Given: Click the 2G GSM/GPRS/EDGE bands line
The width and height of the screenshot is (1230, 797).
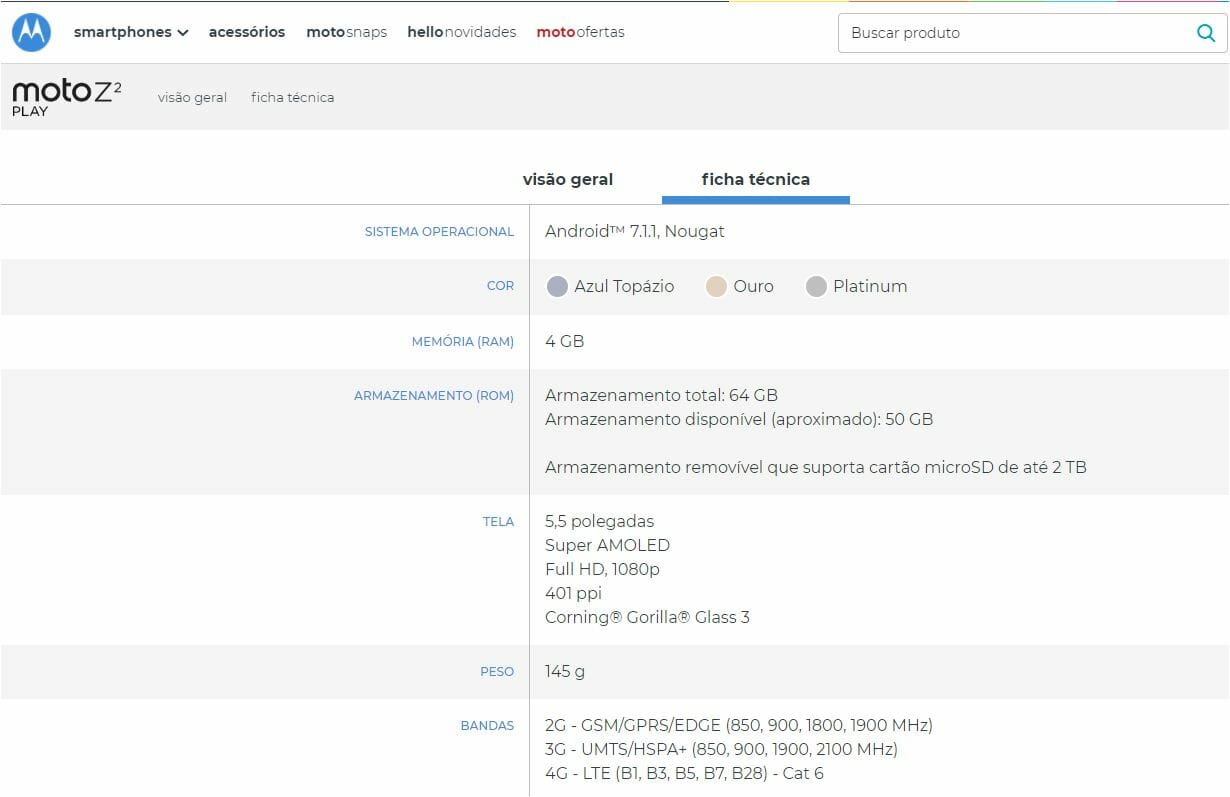Looking at the screenshot, I should coord(739,725).
